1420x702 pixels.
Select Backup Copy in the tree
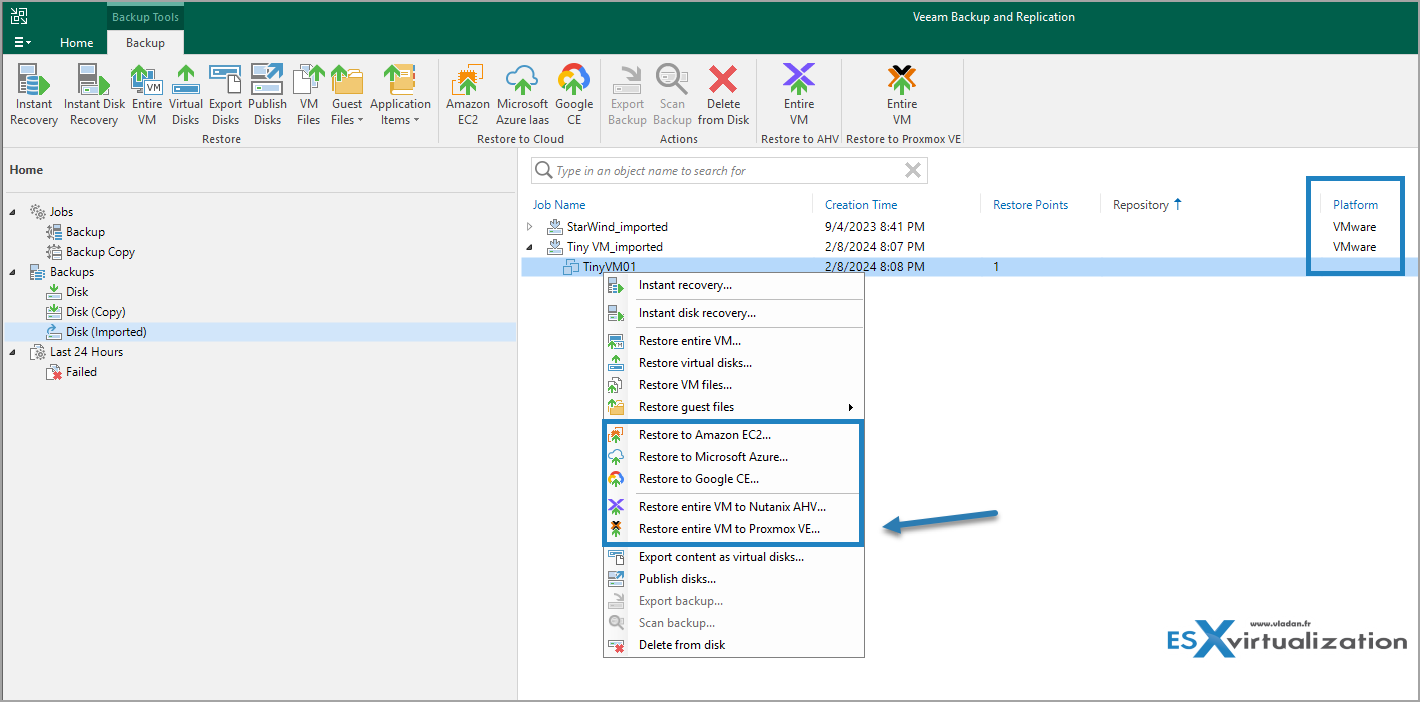(100, 252)
